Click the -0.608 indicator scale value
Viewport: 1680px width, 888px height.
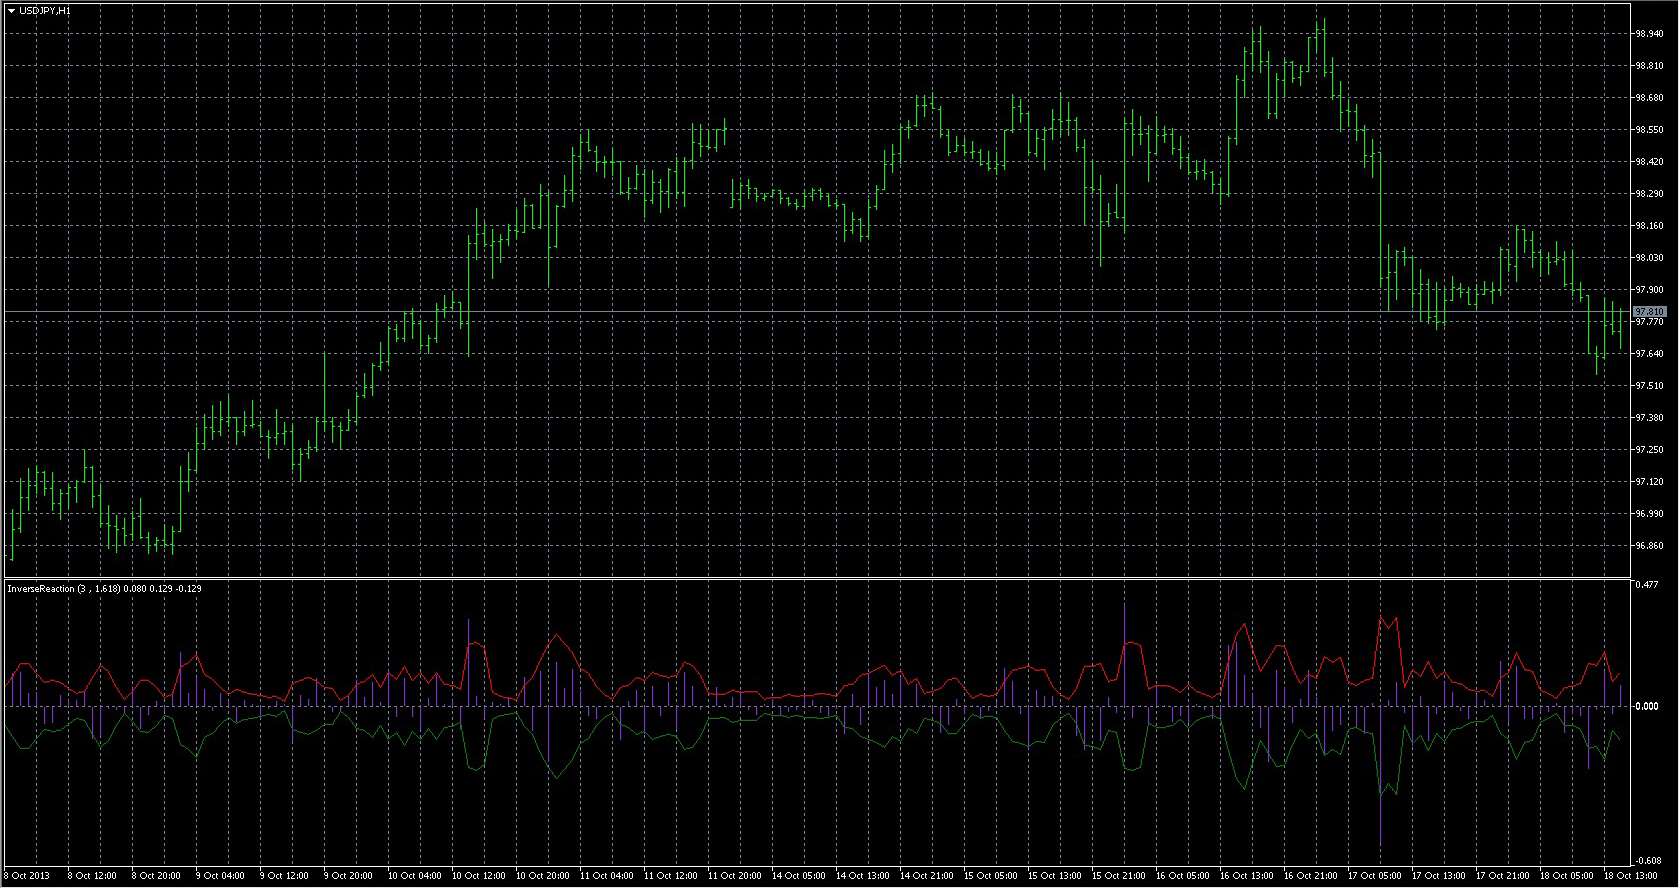click(1648, 861)
